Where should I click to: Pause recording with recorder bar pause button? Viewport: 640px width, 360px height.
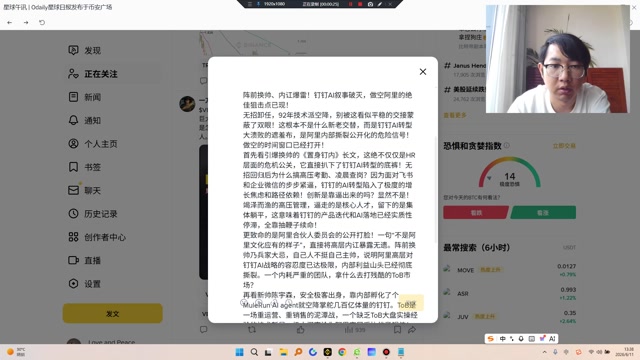tap(350, 4)
